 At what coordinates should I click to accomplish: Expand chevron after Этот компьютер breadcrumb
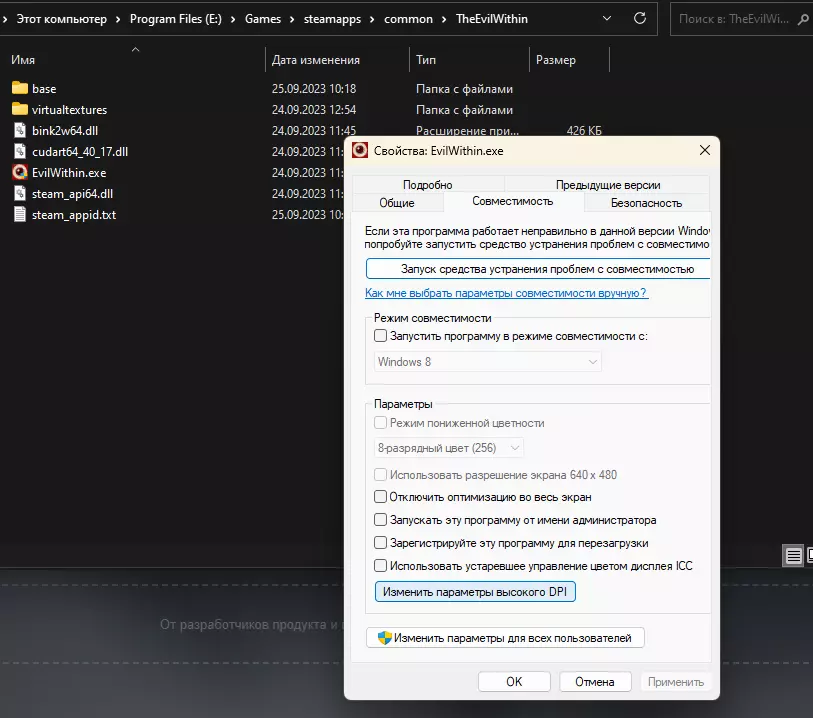118,19
